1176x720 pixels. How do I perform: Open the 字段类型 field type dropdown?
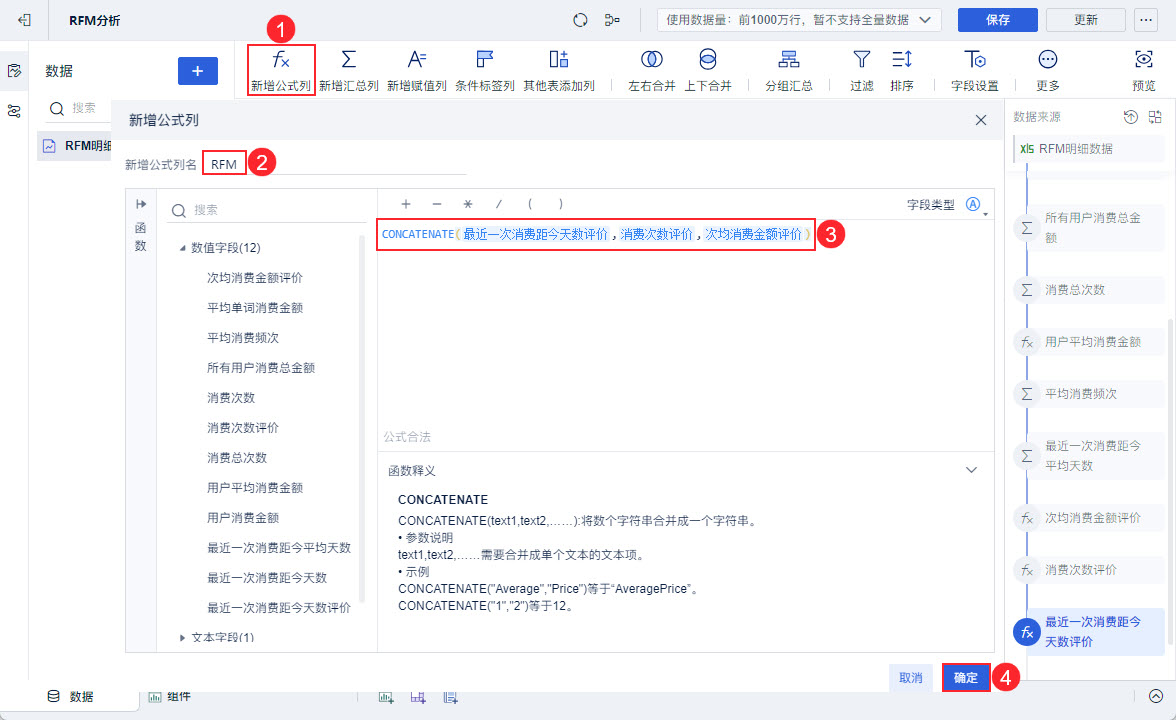tap(974, 205)
